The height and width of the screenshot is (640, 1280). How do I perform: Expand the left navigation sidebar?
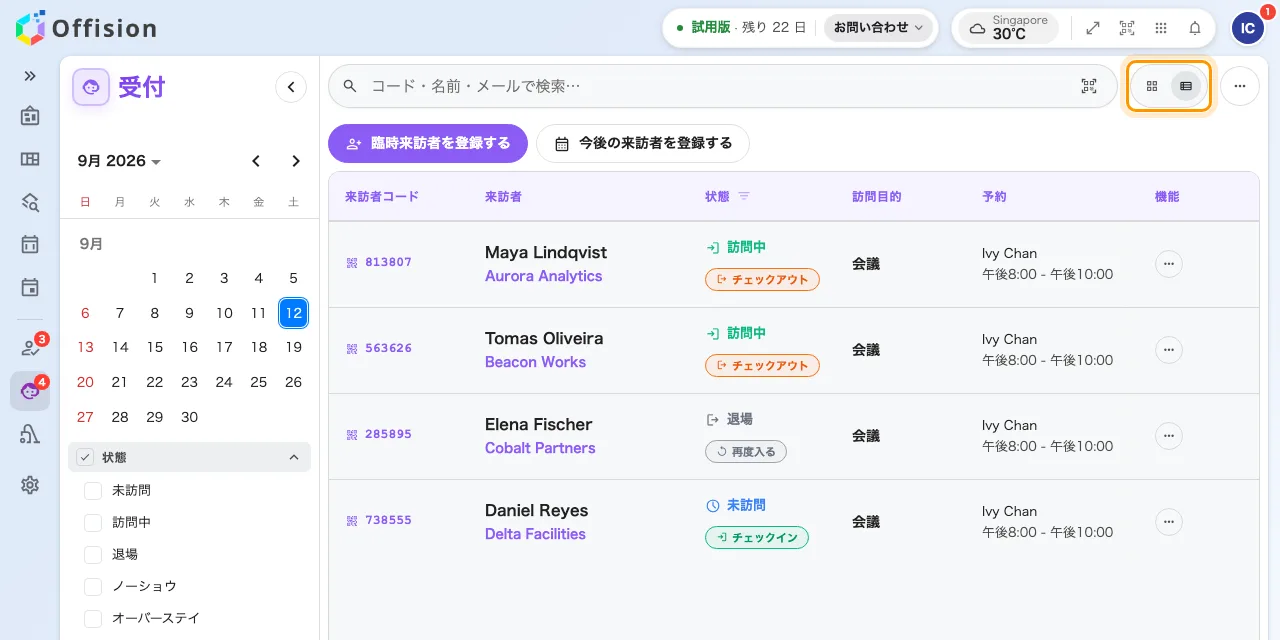point(30,76)
